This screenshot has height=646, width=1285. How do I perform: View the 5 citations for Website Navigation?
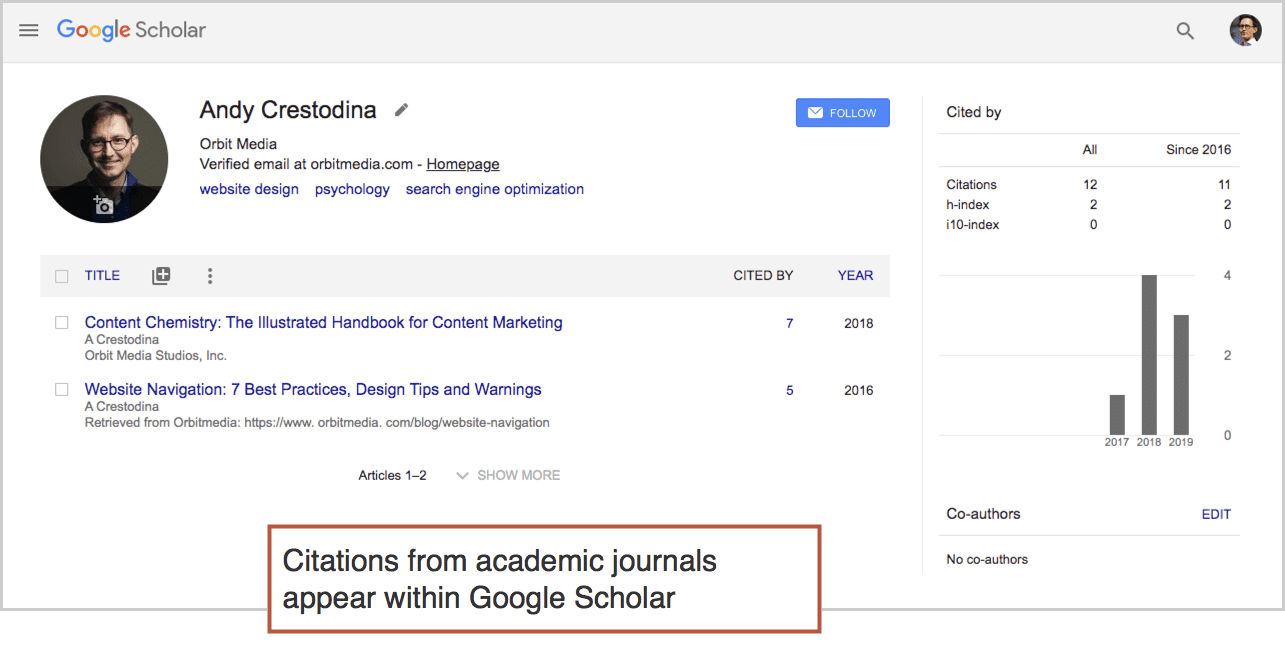790,391
